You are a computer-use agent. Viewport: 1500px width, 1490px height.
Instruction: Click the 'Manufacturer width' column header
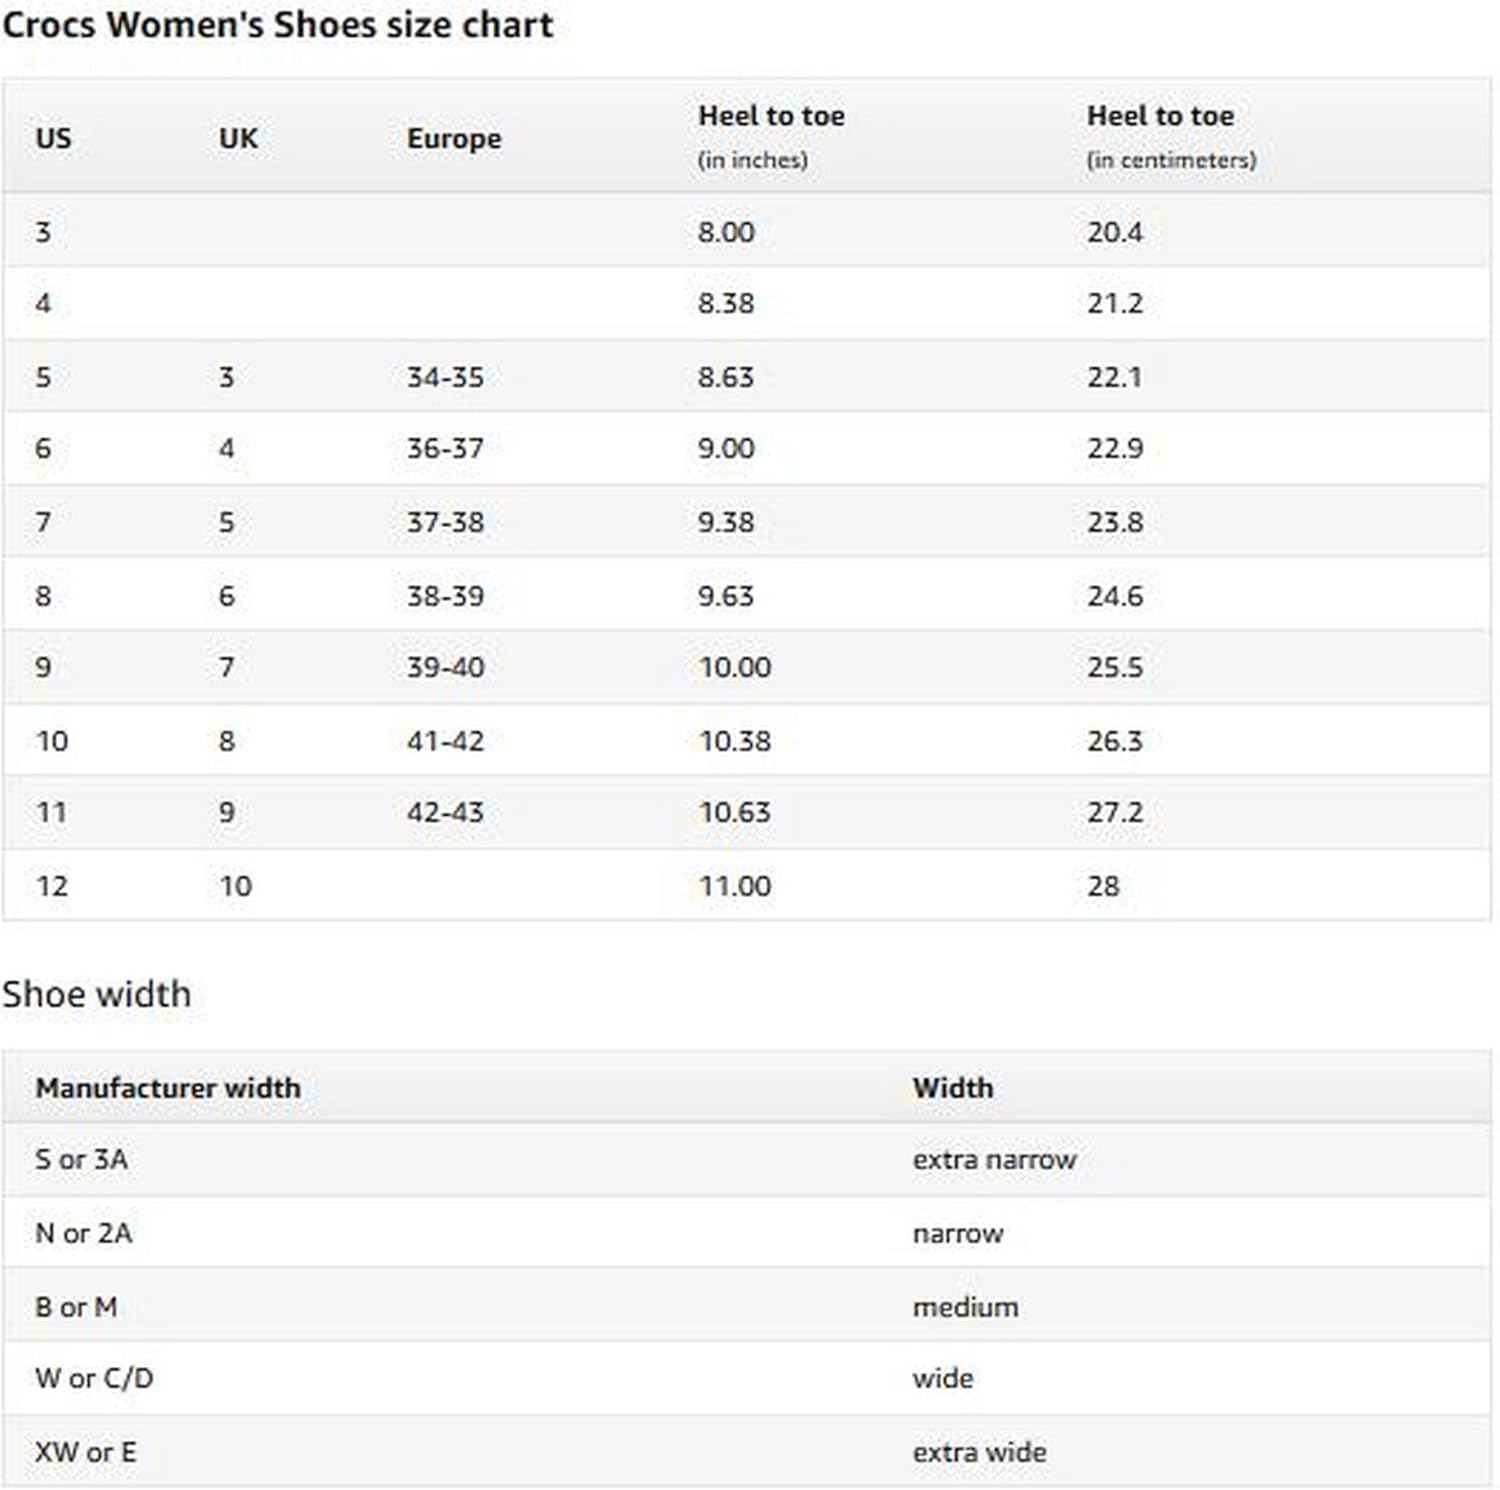(168, 1088)
